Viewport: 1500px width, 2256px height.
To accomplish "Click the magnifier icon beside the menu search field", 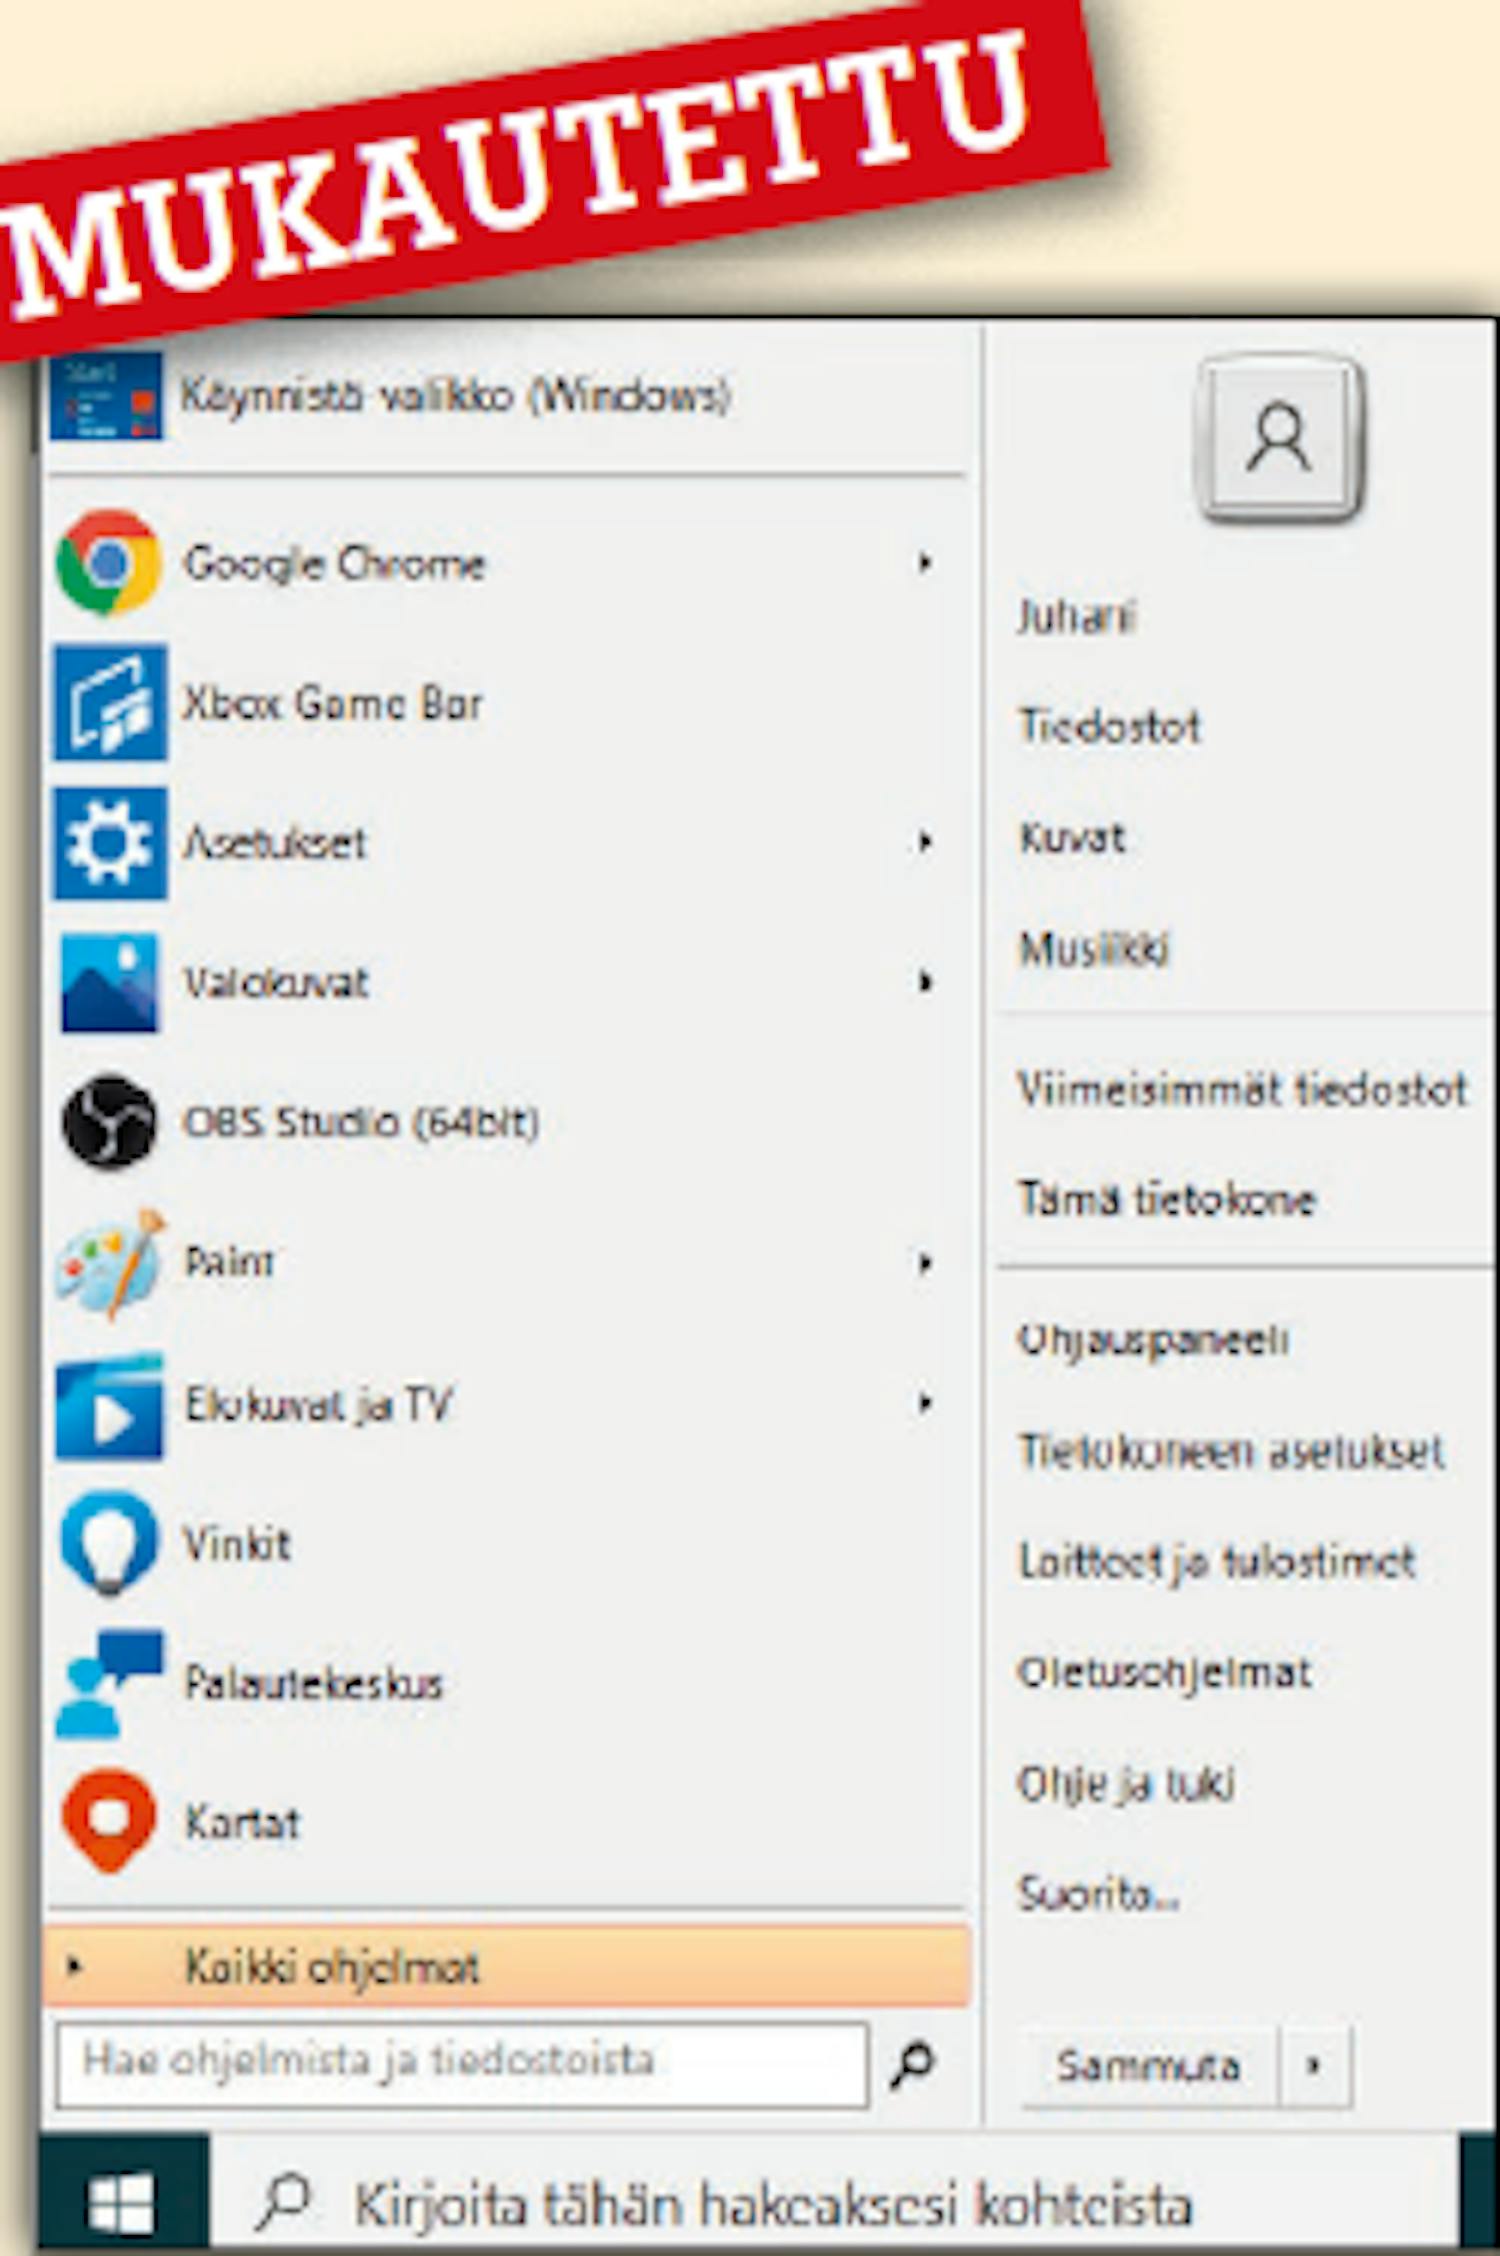I will 912,2065.
